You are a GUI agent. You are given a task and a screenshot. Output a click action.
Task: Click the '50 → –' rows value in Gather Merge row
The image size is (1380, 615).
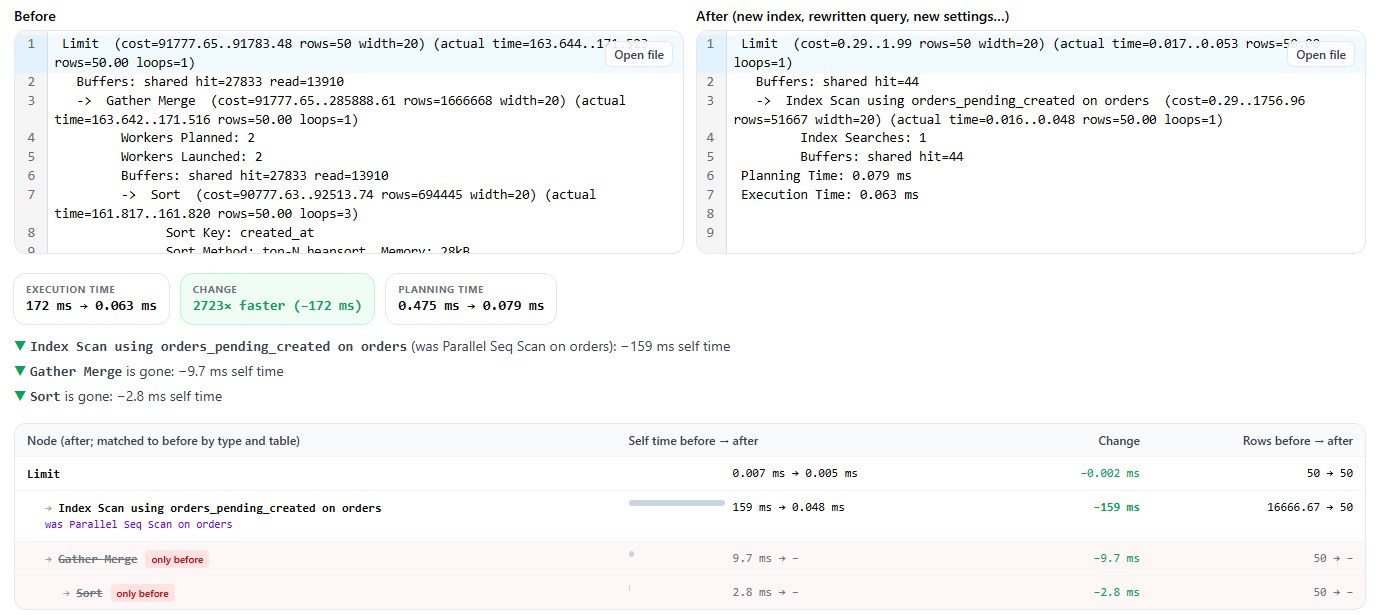click(x=1333, y=559)
